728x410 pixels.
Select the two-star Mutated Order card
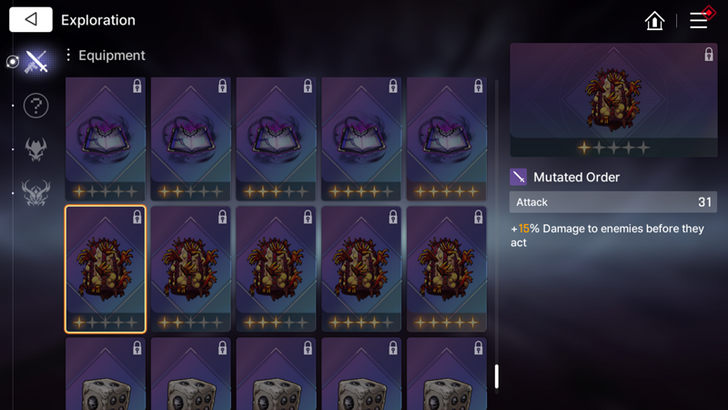(190, 269)
